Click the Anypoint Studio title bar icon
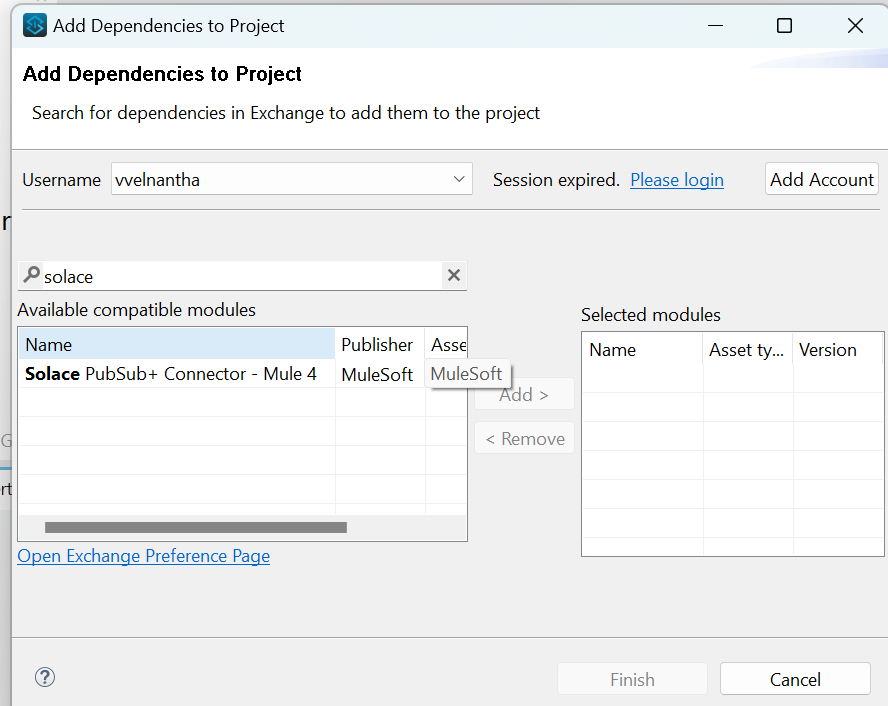The image size is (888, 706). click(x=35, y=26)
